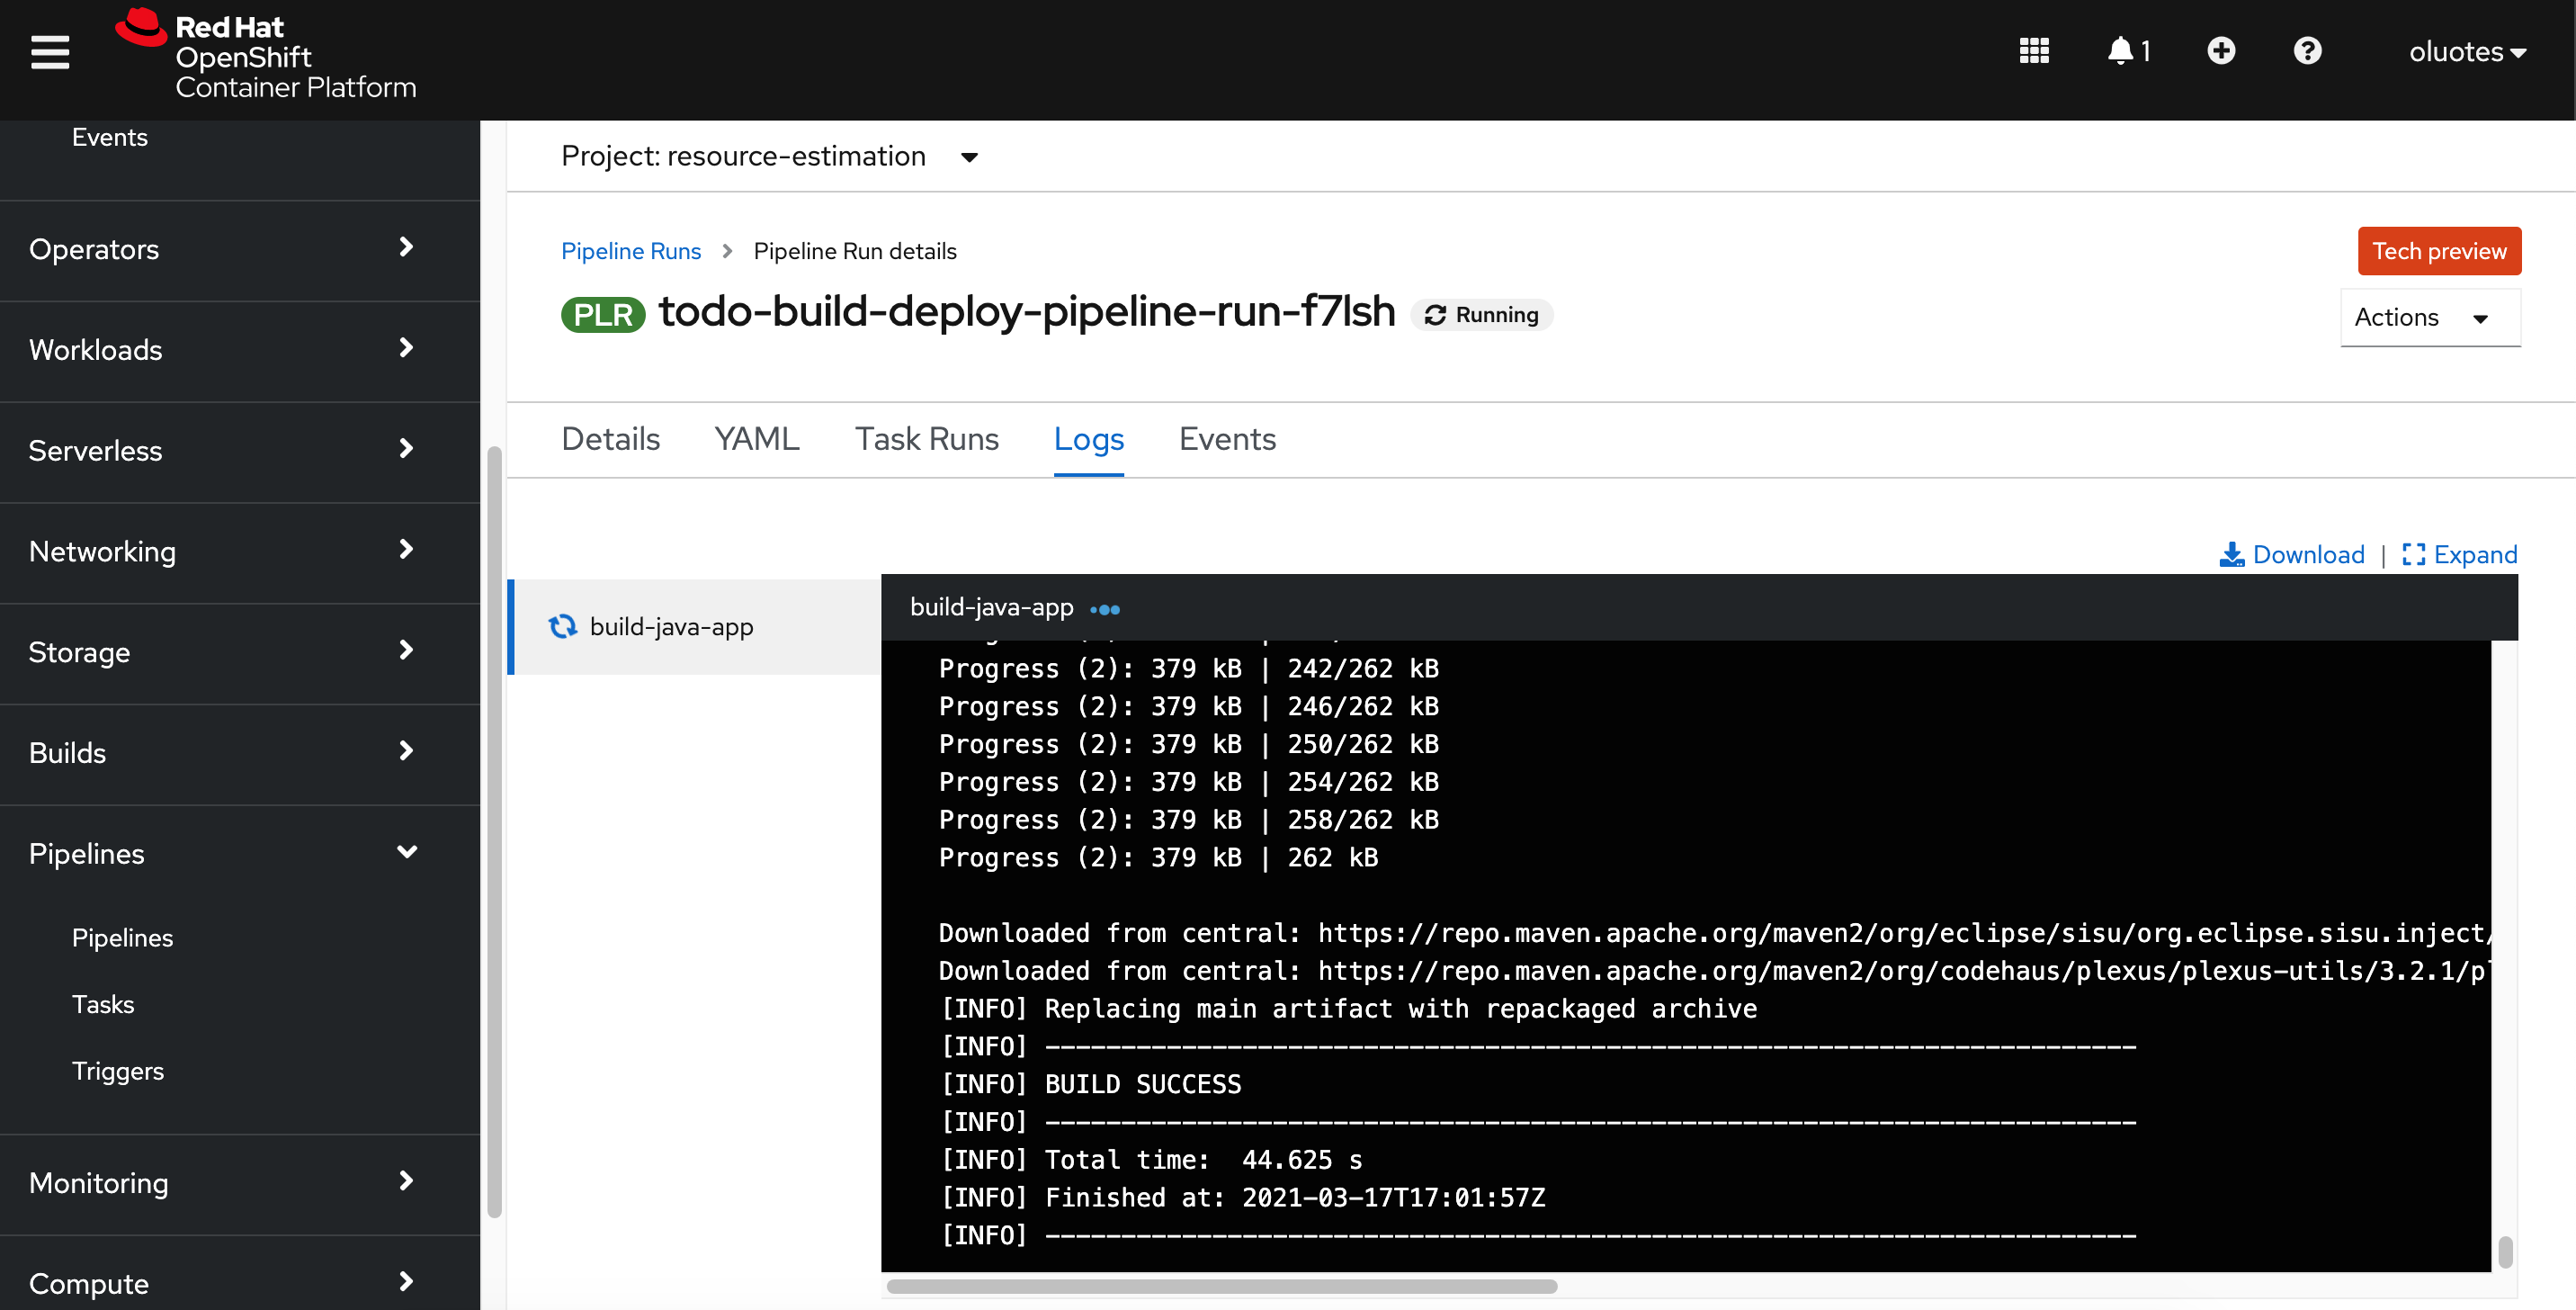2576x1310 pixels.
Task: Click the Red Hat OpenShift logo
Action: [266, 55]
